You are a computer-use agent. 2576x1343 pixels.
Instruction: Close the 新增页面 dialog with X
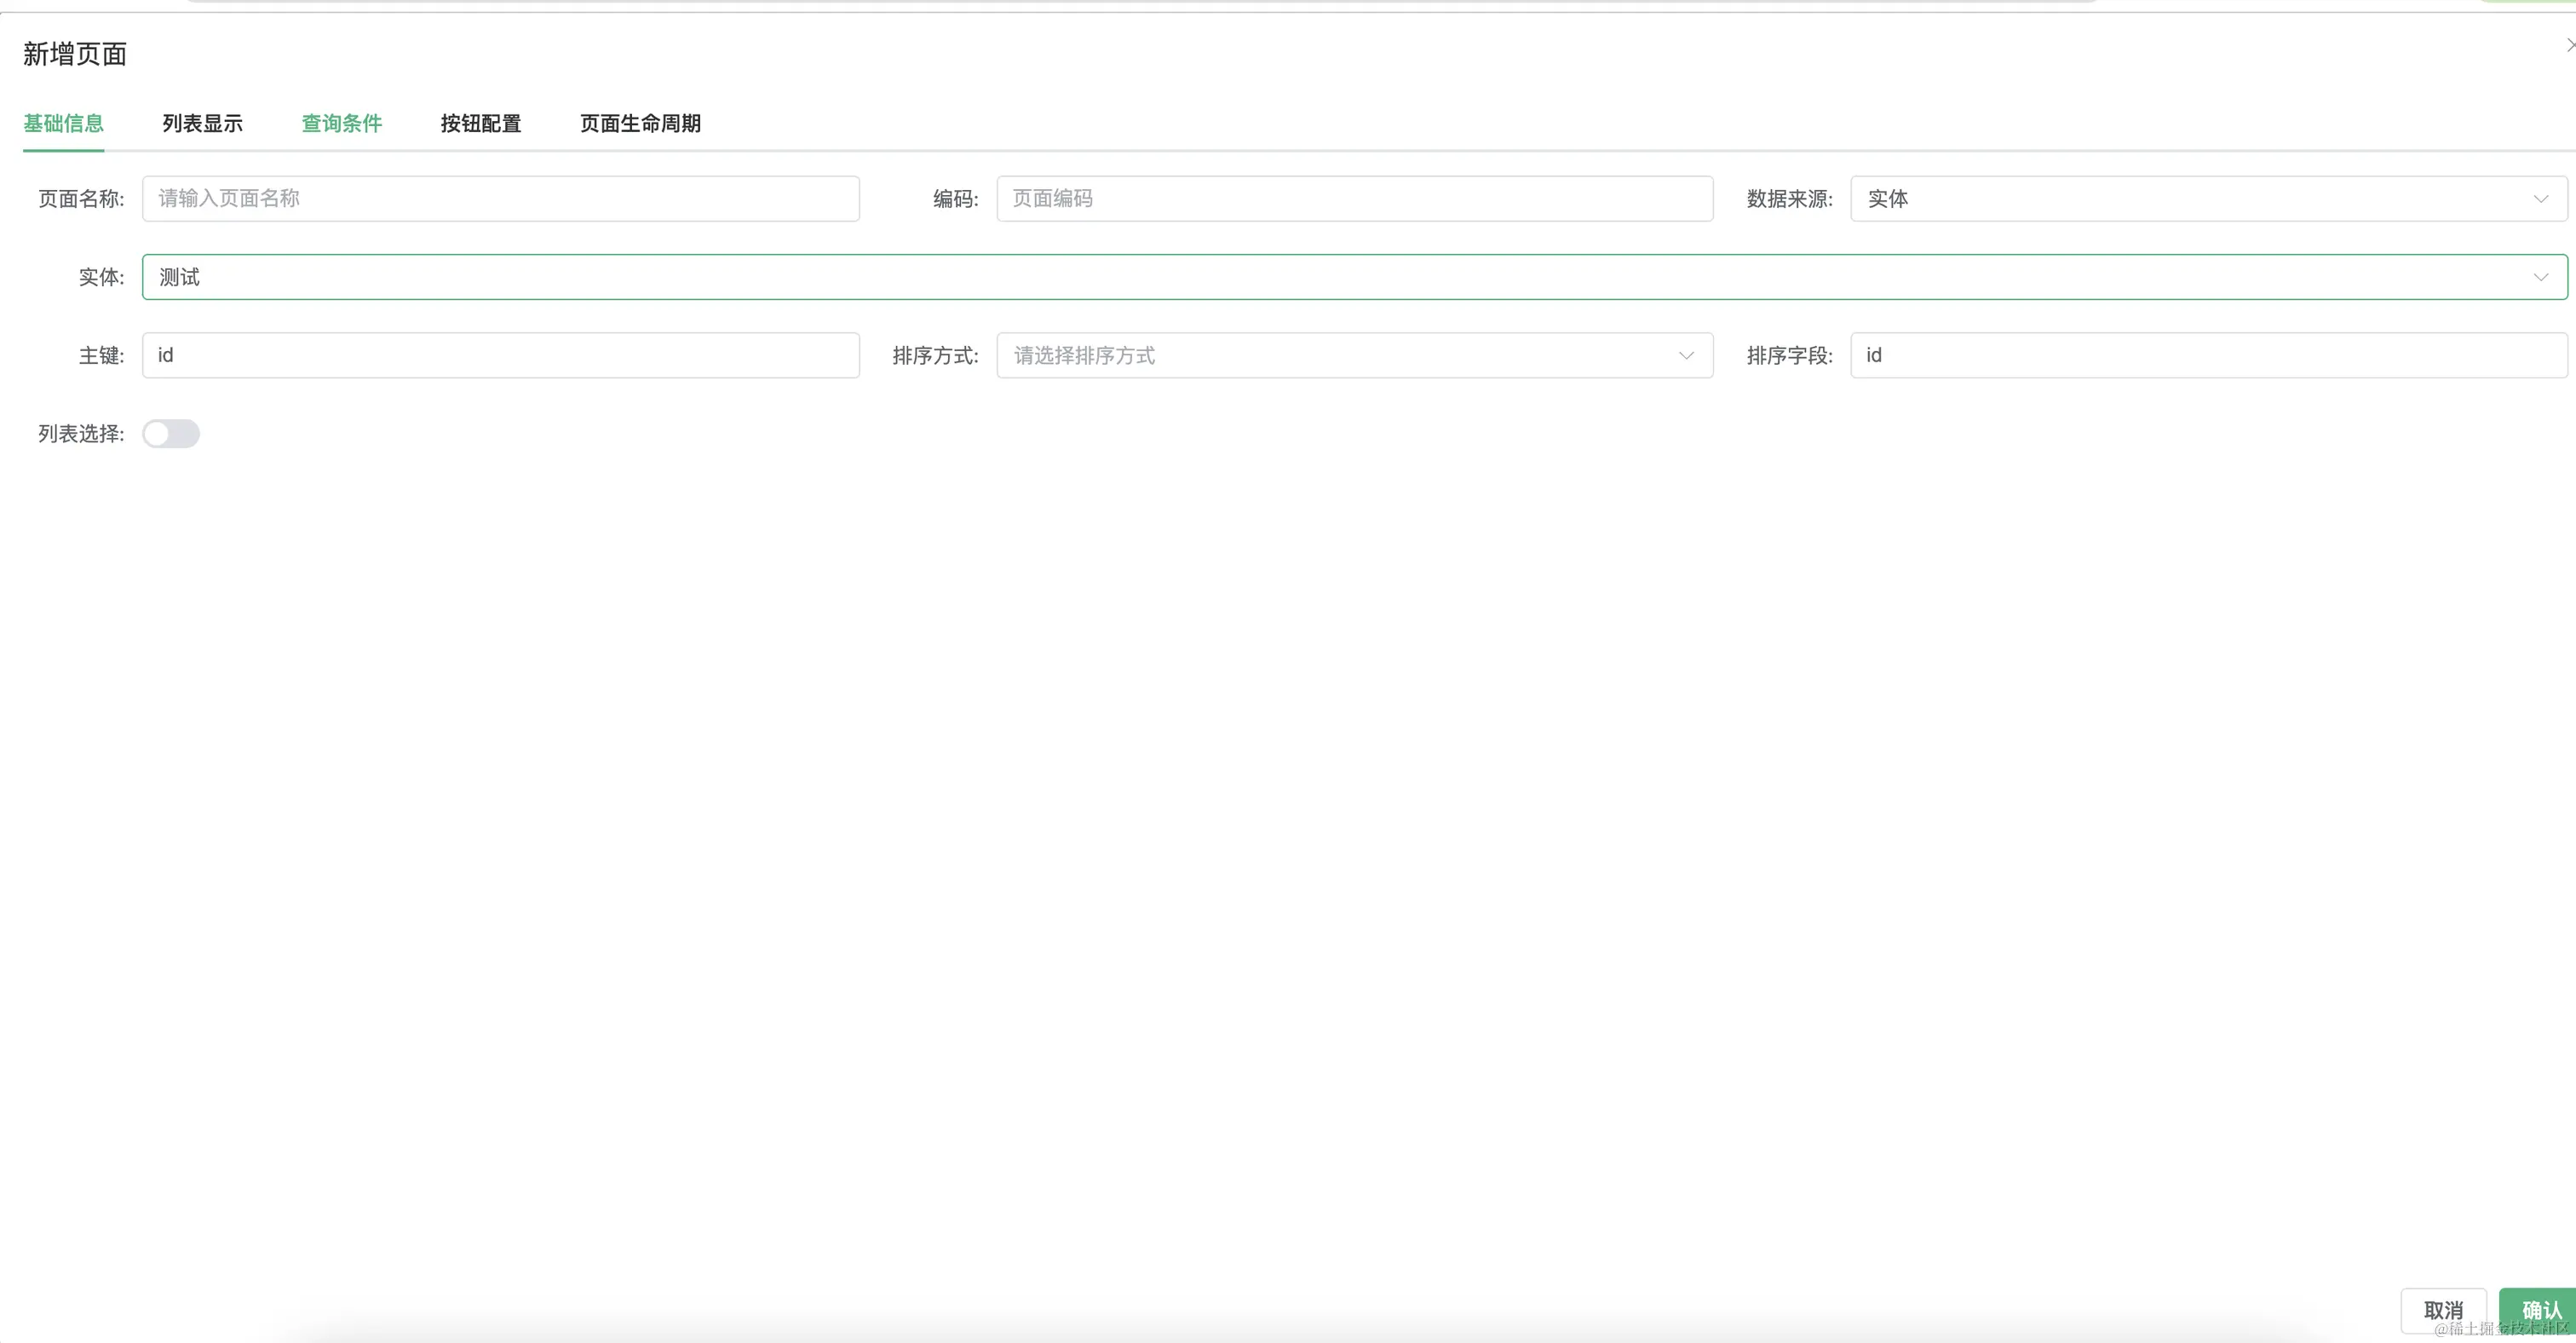tap(2569, 45)
